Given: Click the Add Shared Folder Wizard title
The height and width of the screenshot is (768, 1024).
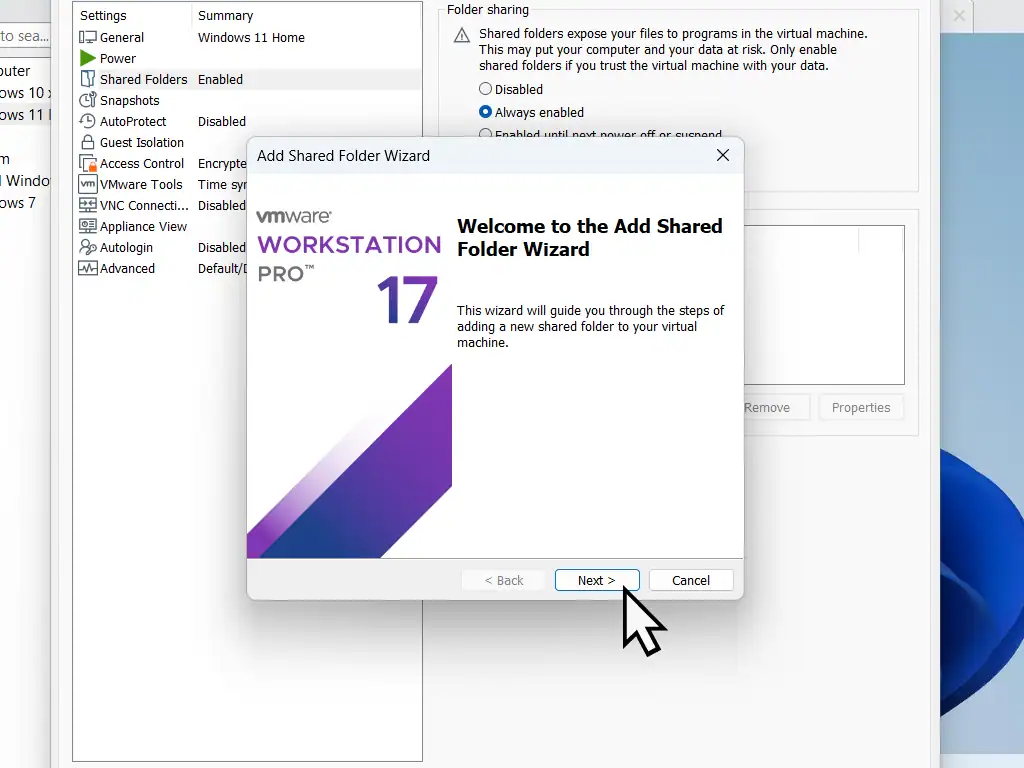Looking at the screenshot, I should tap(343, 155).
